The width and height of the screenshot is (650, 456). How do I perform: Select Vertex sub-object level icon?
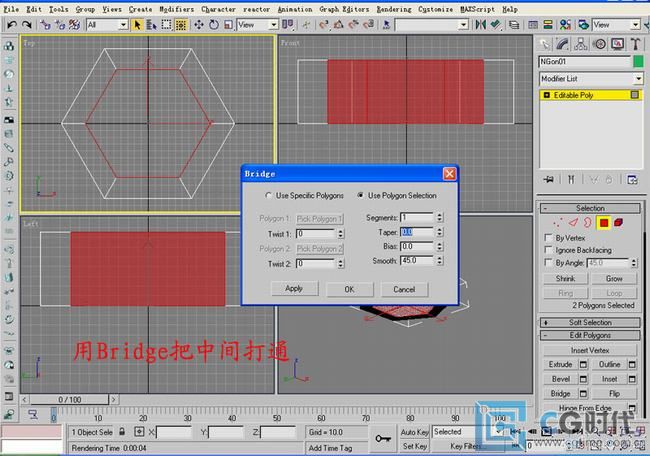(x=558, y=223)
